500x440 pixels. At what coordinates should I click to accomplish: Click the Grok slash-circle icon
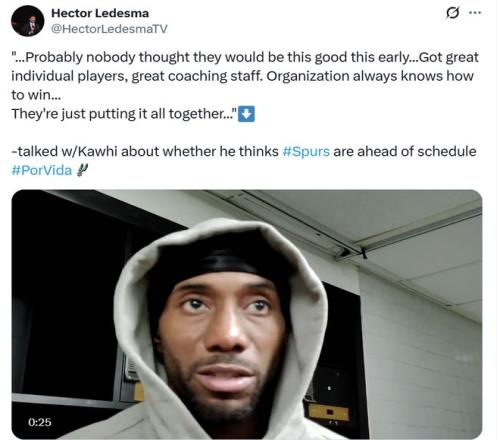(x=452, y=13)
